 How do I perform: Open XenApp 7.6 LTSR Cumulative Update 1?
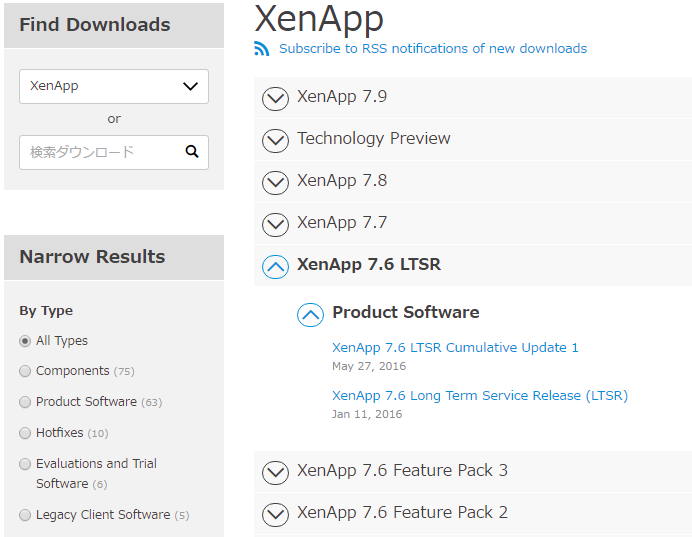455,348
